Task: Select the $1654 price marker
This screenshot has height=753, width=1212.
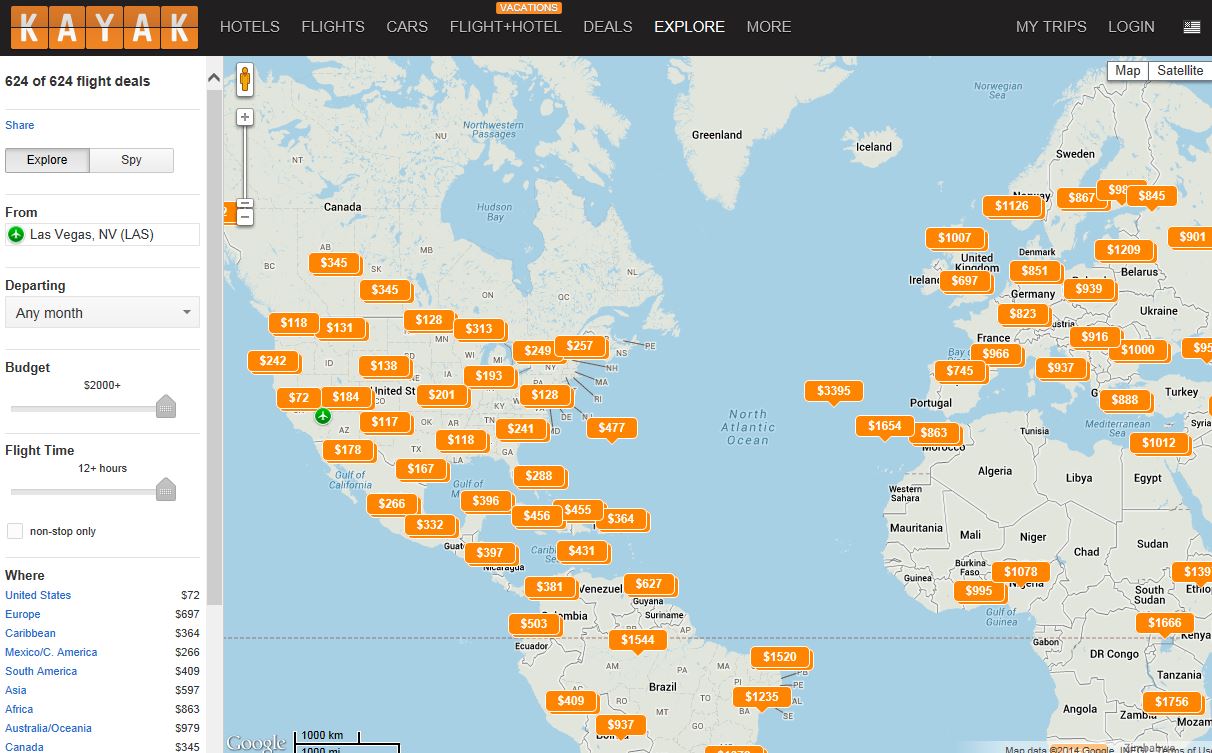Action: pyautogui.click(x=883, y=426)
